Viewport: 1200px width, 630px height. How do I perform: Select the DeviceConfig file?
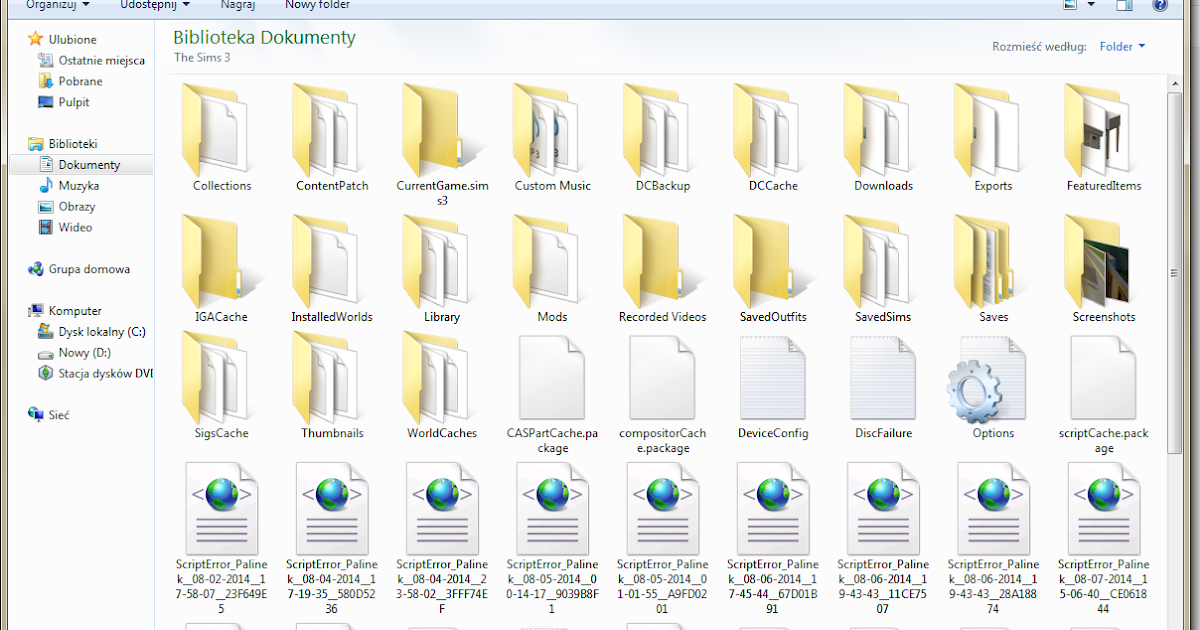click(773, 386)
